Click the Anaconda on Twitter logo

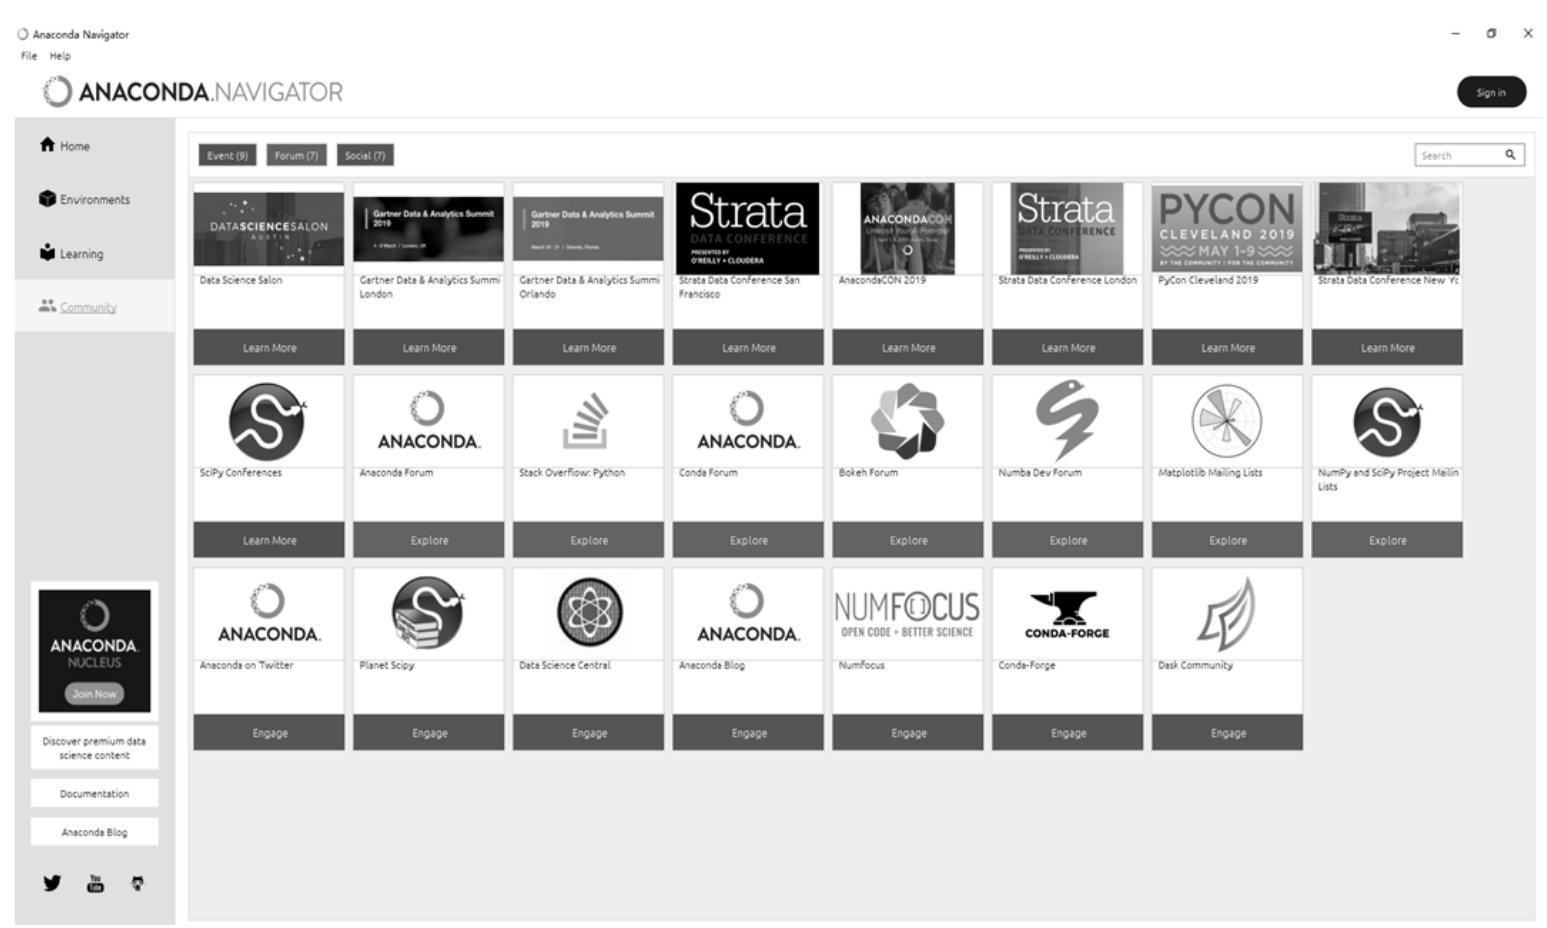coord(268,613)
